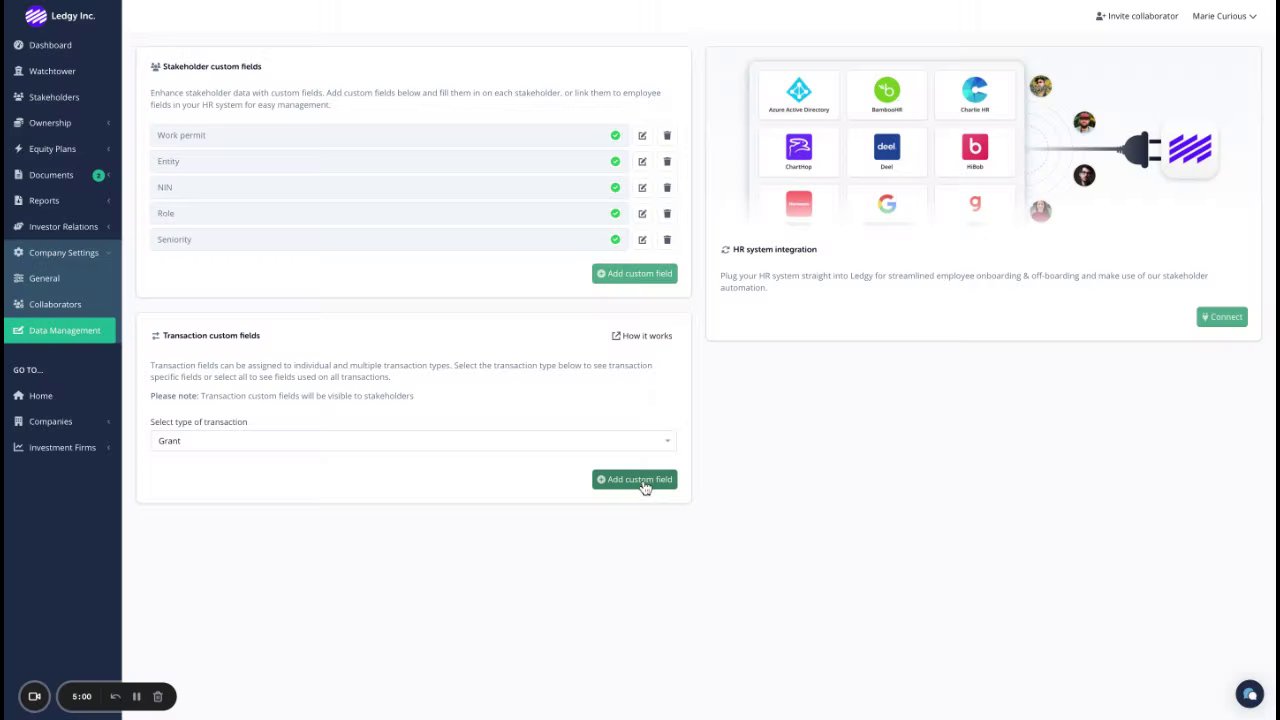Click the Ledgy logo icon

(x=36, y=15)
